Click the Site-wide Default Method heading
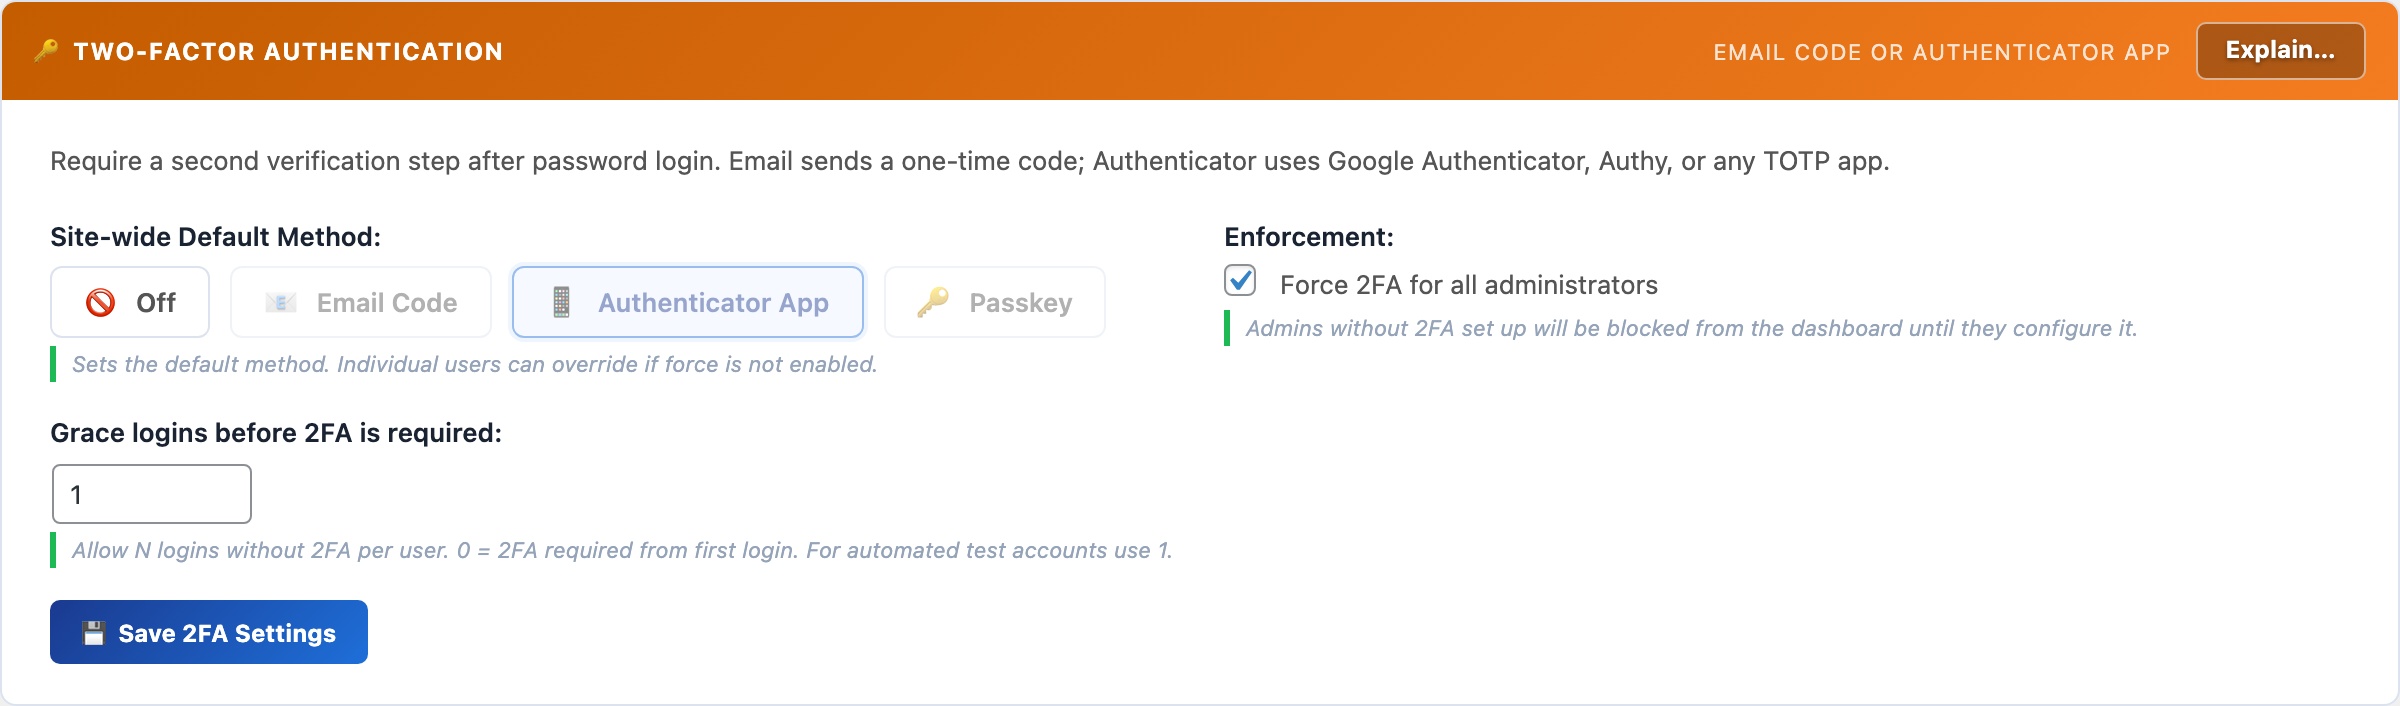The width and height of the screenshot is (2400, 706). pos(215,237)
